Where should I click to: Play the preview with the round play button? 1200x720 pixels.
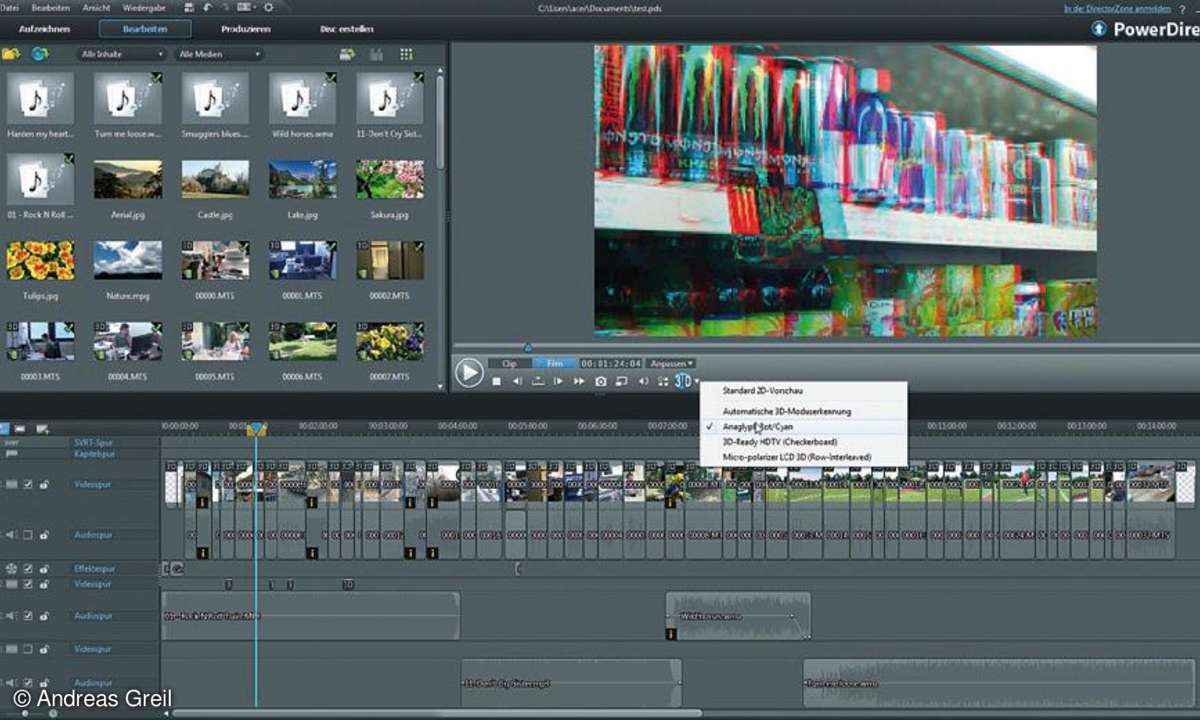coord(469,373)
